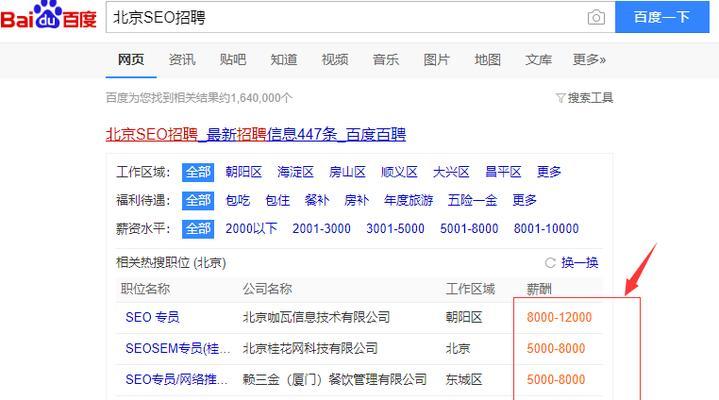Select 全部 in 薪资水平 filter
Screen dimensions: 719x400
pyautogui.click(x=198, y=229)
